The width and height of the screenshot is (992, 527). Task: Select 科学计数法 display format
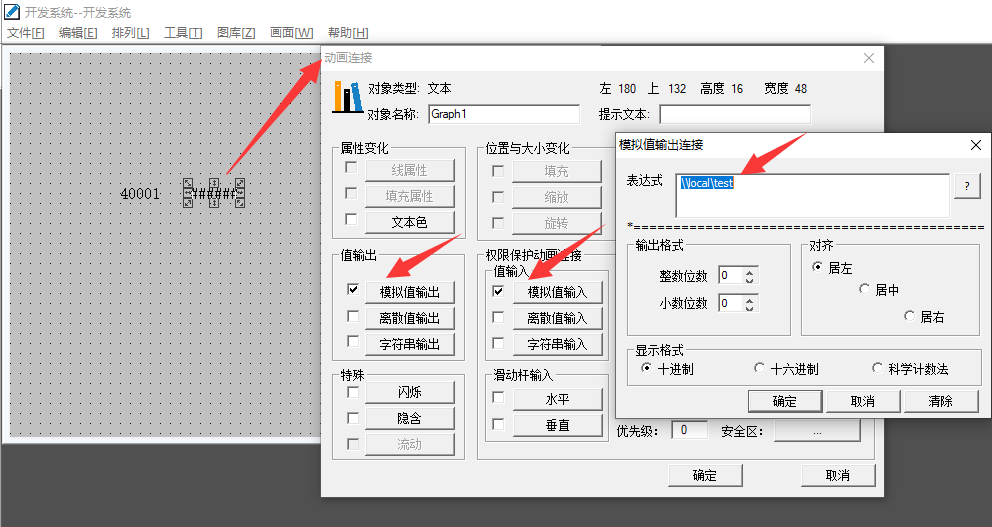(877, 369)
